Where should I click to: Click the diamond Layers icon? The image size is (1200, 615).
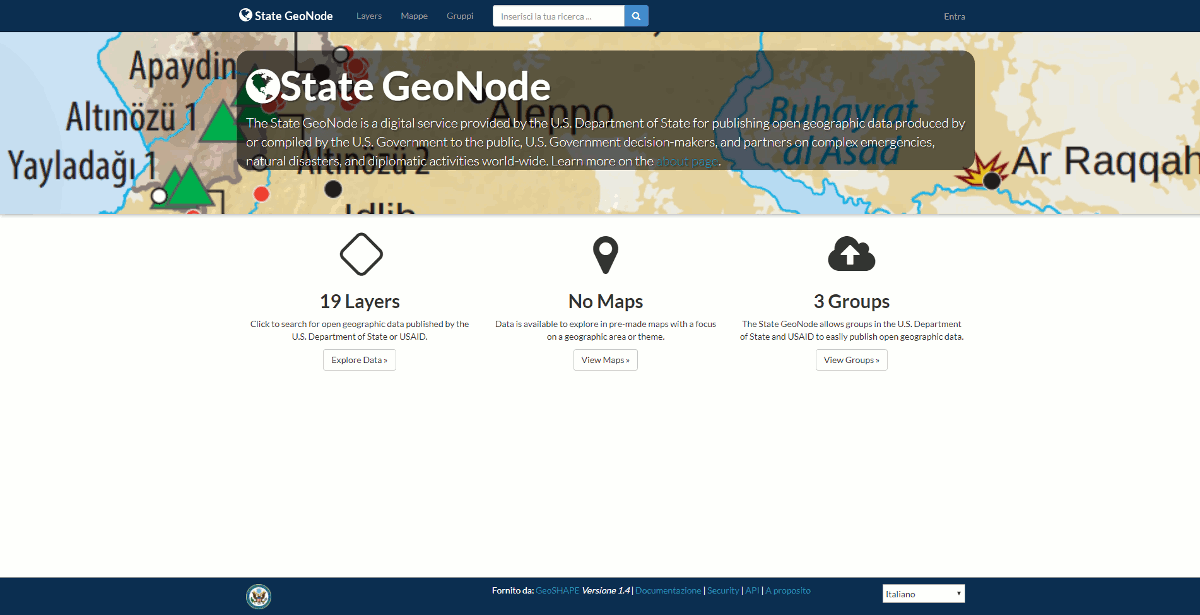point(361,254)
